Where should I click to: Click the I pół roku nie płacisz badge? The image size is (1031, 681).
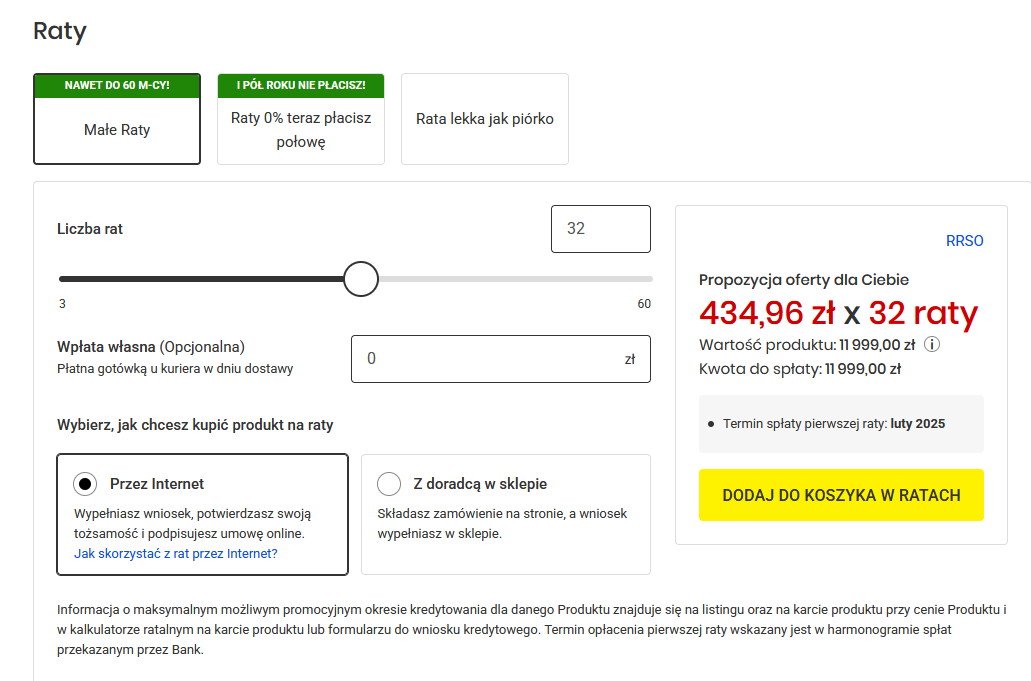301,85
